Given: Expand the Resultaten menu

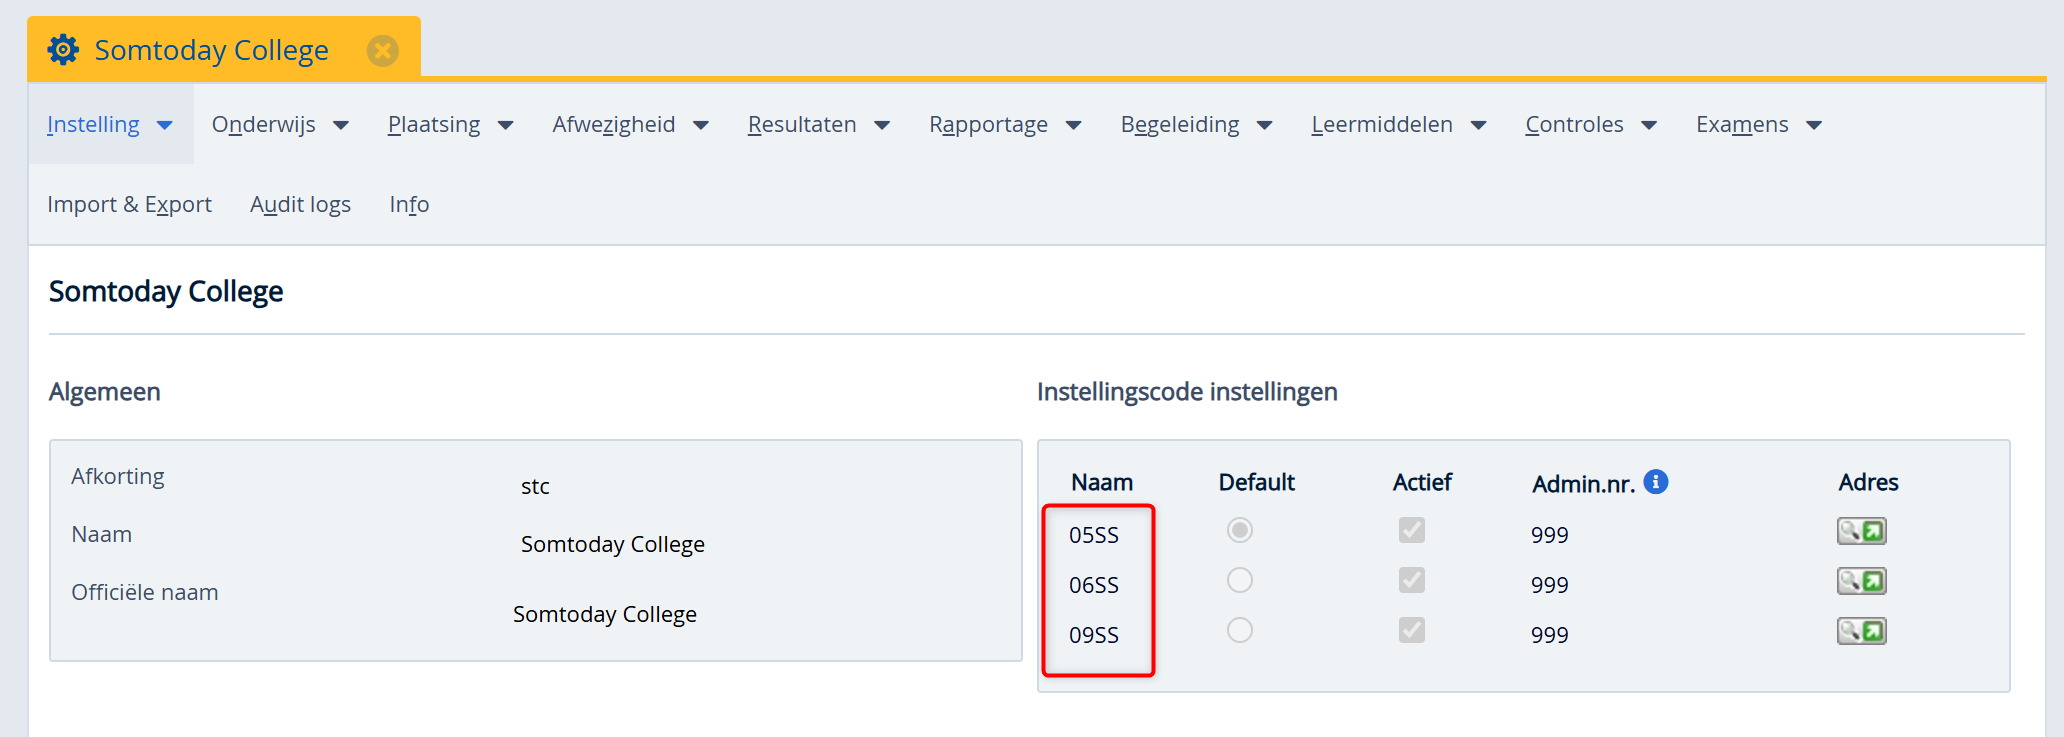Looking at the screenshot, I should 818,124.
